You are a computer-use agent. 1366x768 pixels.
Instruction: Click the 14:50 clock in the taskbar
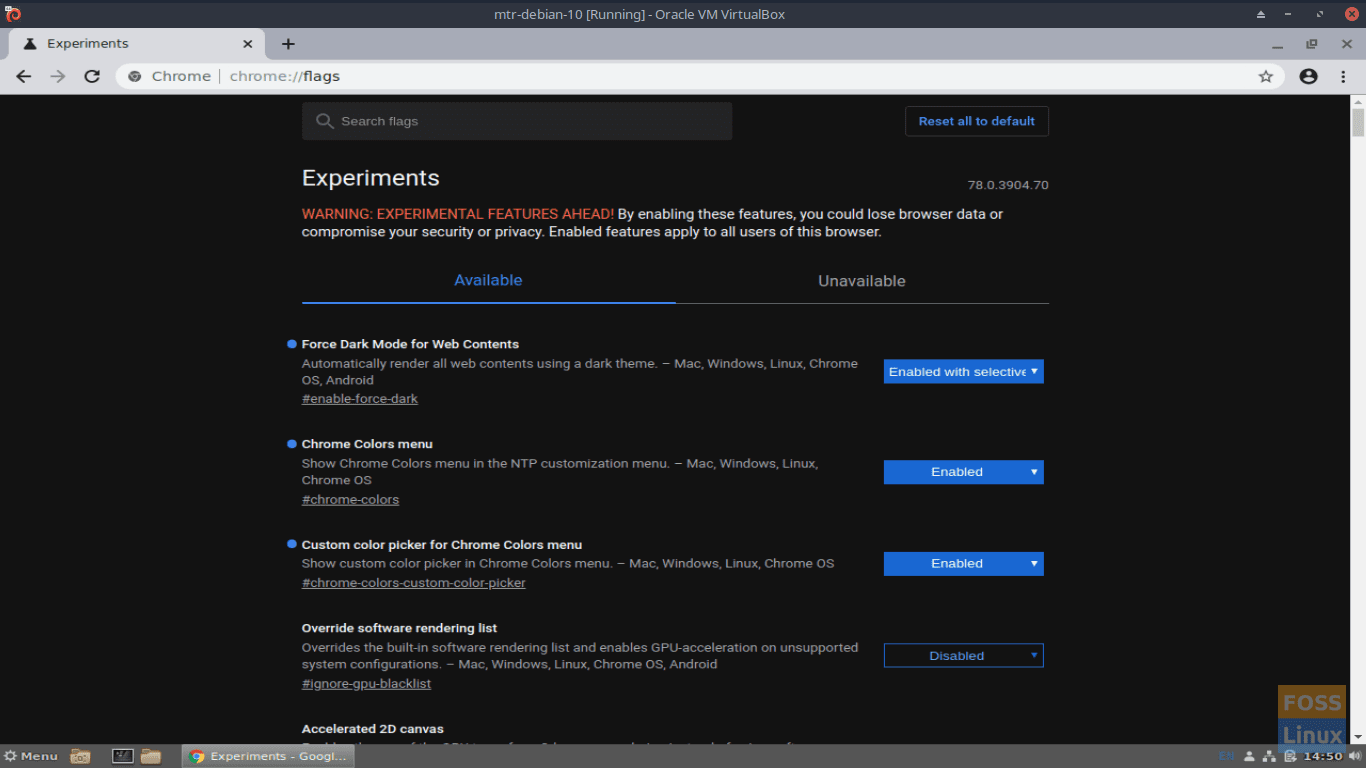[1323, 757]
